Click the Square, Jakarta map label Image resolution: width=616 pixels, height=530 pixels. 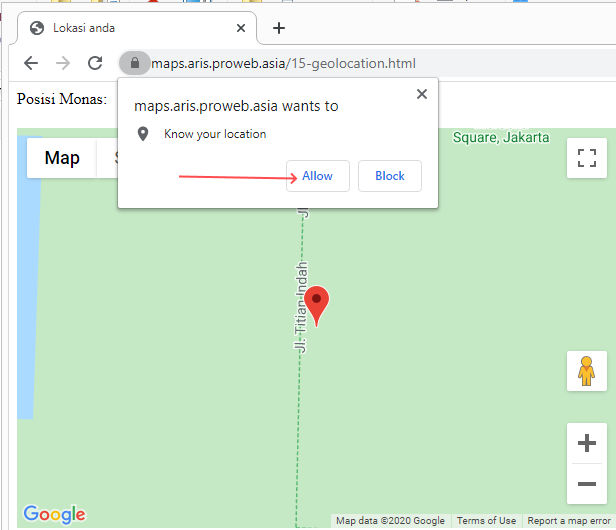(501, 138)
